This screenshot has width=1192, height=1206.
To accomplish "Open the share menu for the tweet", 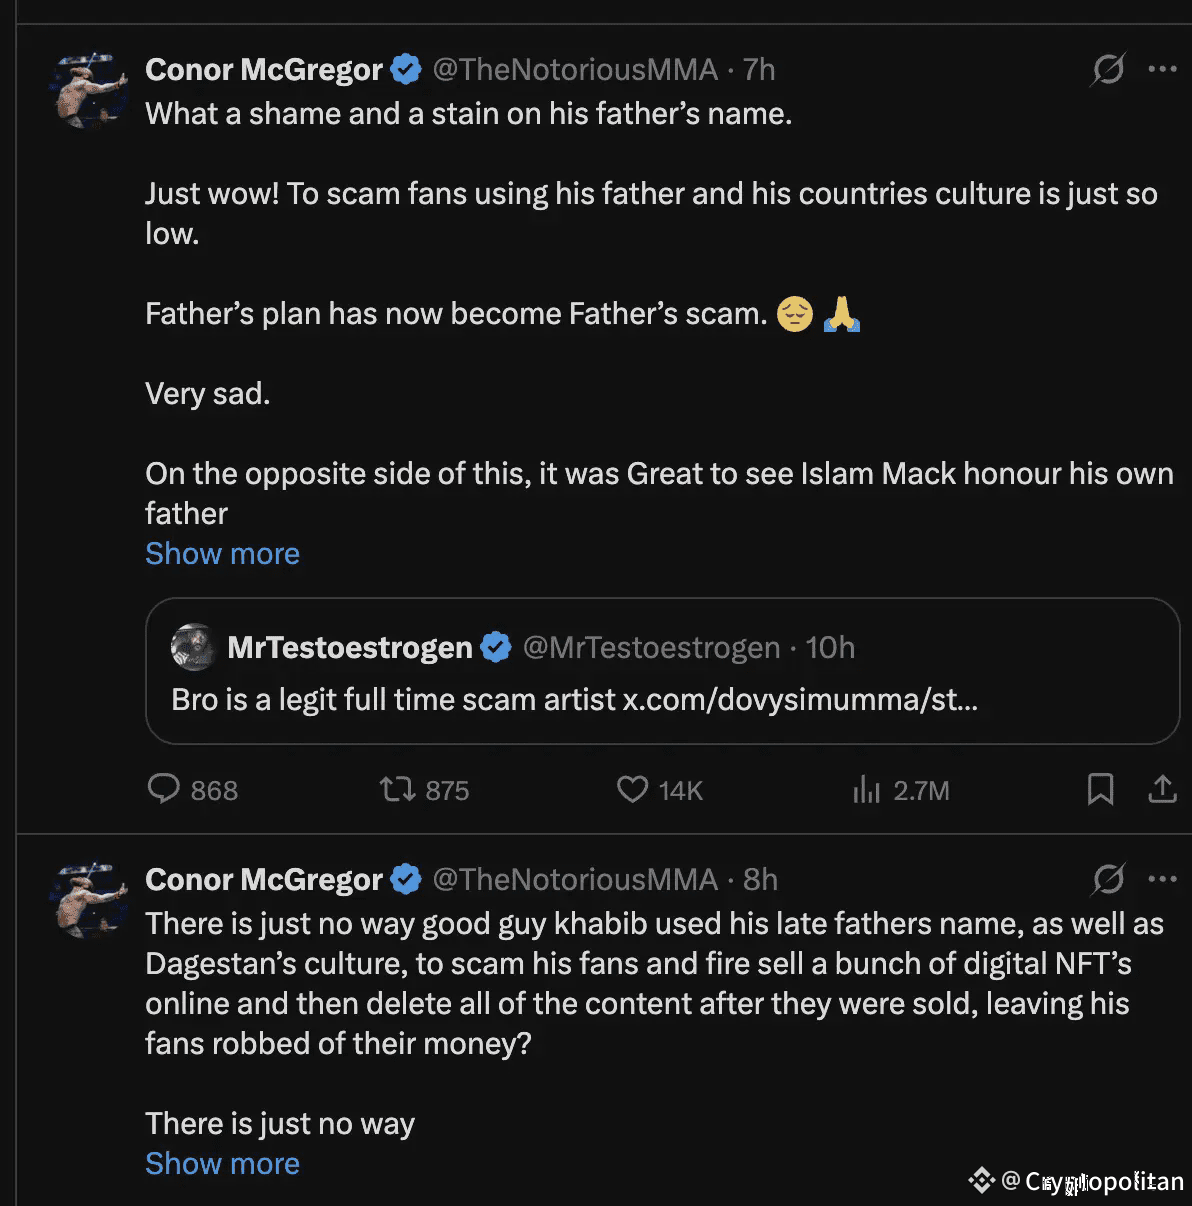I will [x=1162, y=790].
